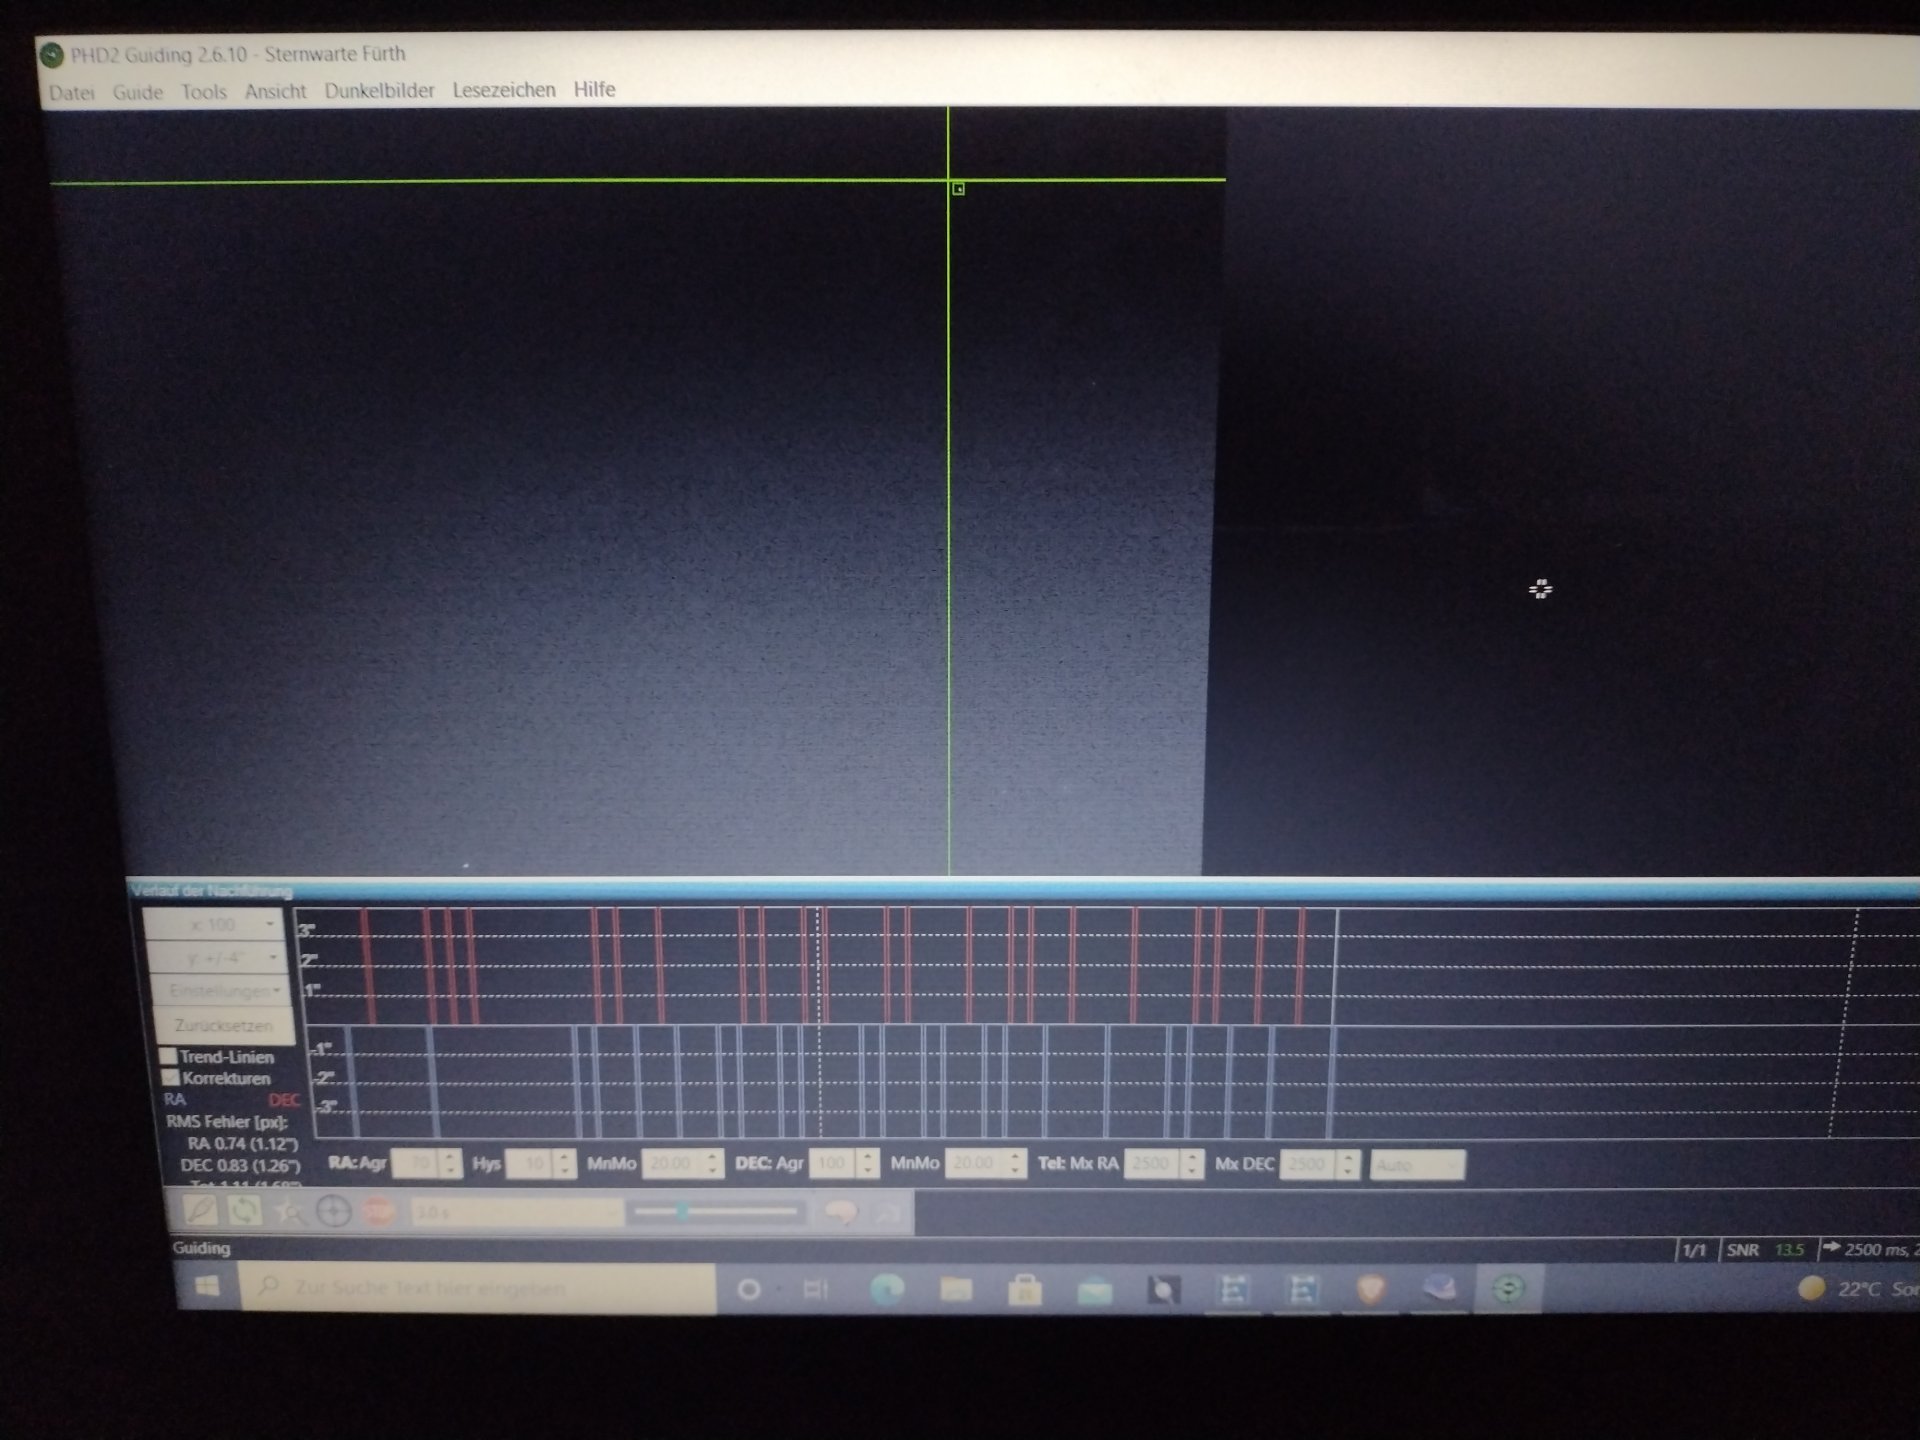Click the RA MnMo stepper arrows
Viewport: 1920px width, 1440px height.
[x=712, y=1163]
